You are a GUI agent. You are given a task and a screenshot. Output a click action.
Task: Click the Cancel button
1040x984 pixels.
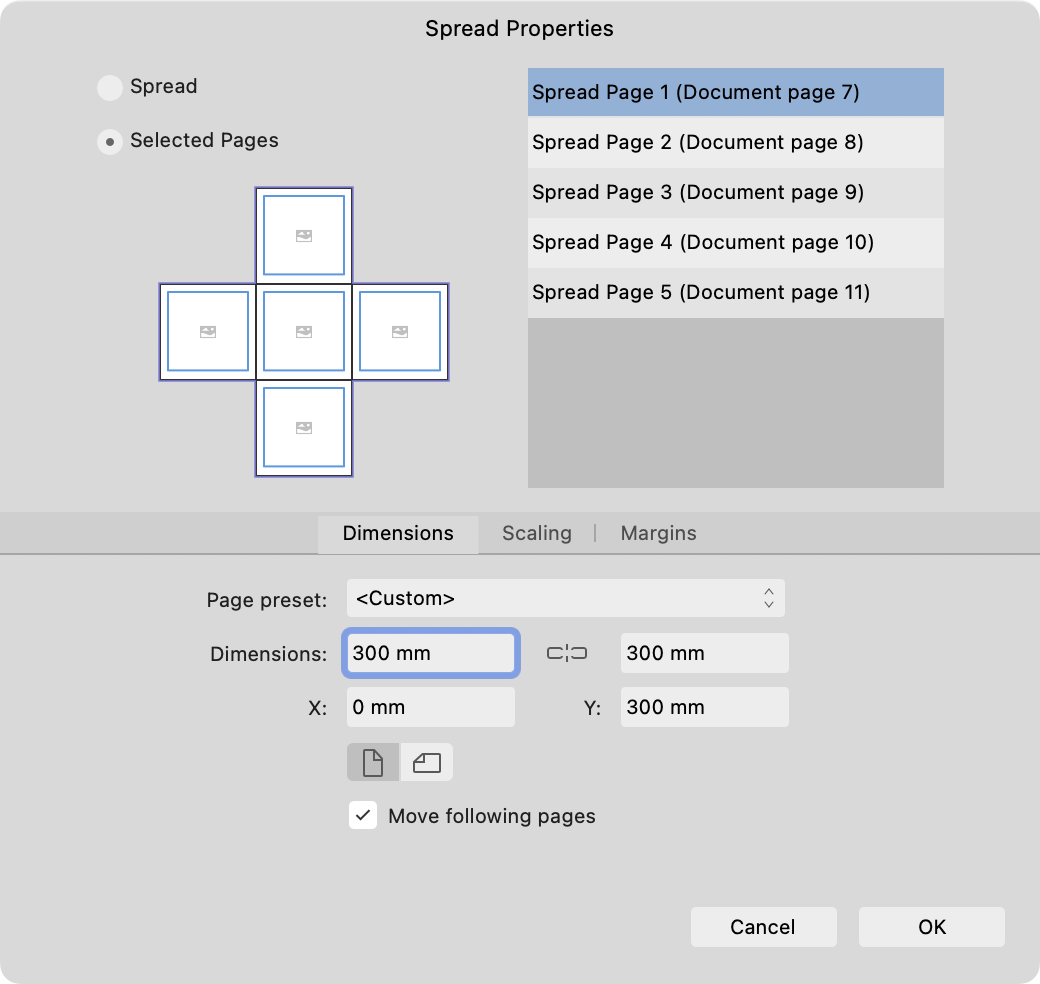pyautogui.click(x=763, y=926)
